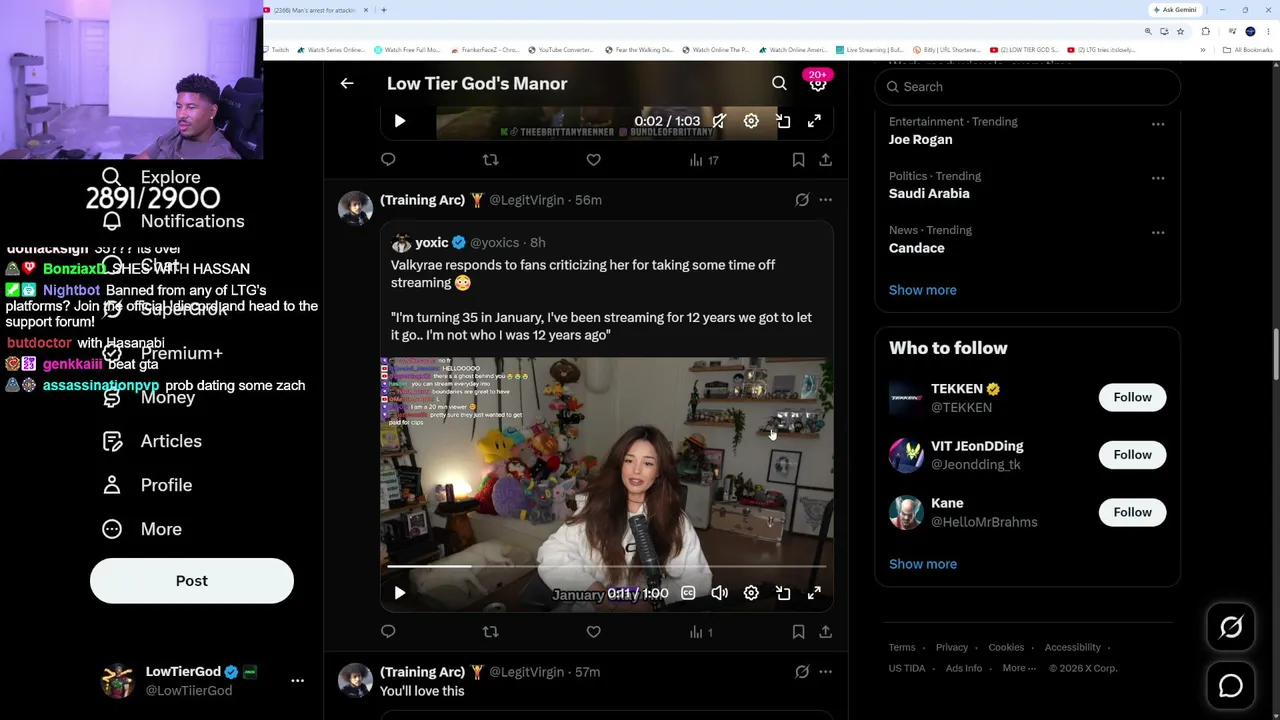This screenshot has width=1280, height=720.
Task: Follow the Kane account
Action: pyautogui.click(x=1132, y=512)
